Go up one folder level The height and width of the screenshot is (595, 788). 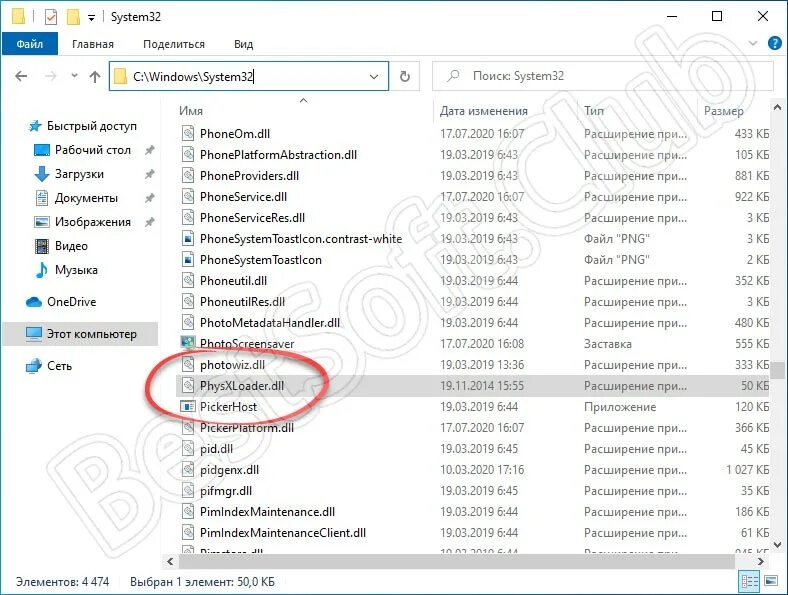(95, 76)
